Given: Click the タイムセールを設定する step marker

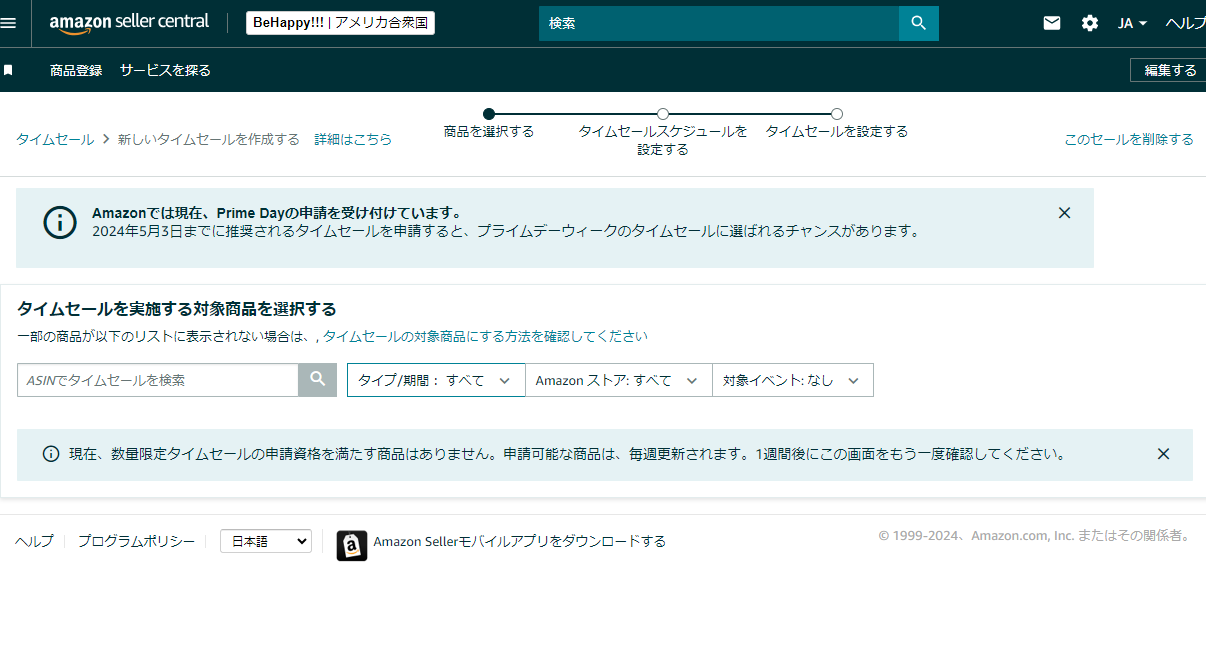Looking at the screenshot, I should (x=837, y=114).
